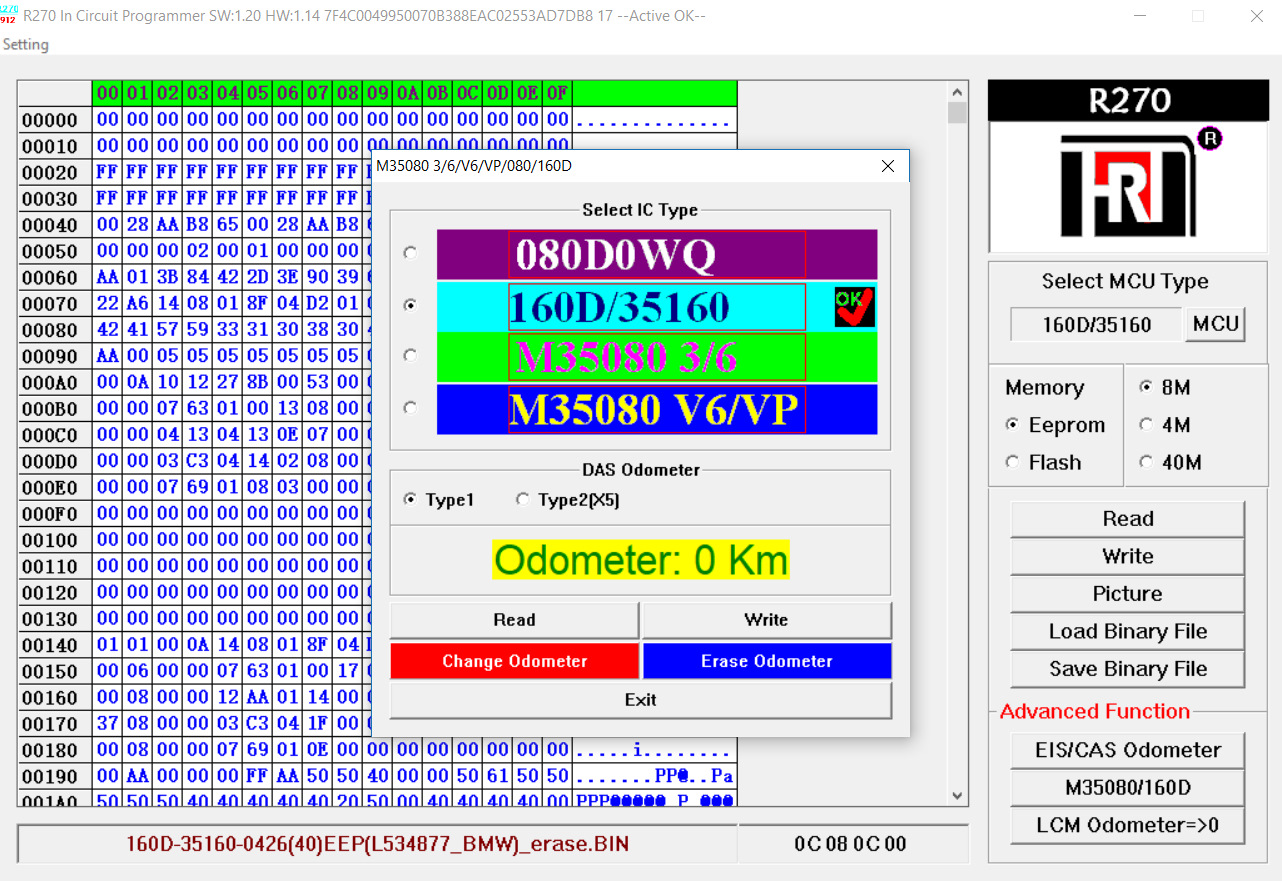Click the MCU selector button

pyautogui.click(x=1216, y=323)
